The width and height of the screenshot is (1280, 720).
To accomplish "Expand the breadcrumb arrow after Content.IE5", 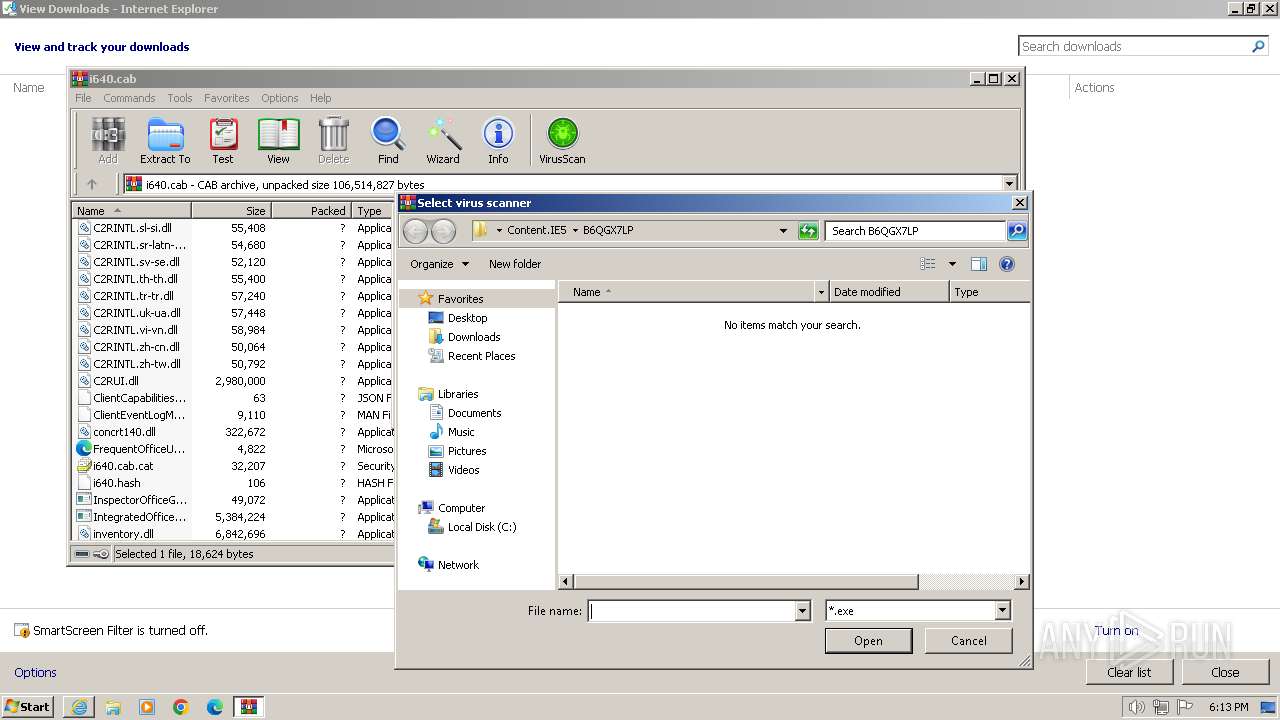I will [x=575, y=231].
